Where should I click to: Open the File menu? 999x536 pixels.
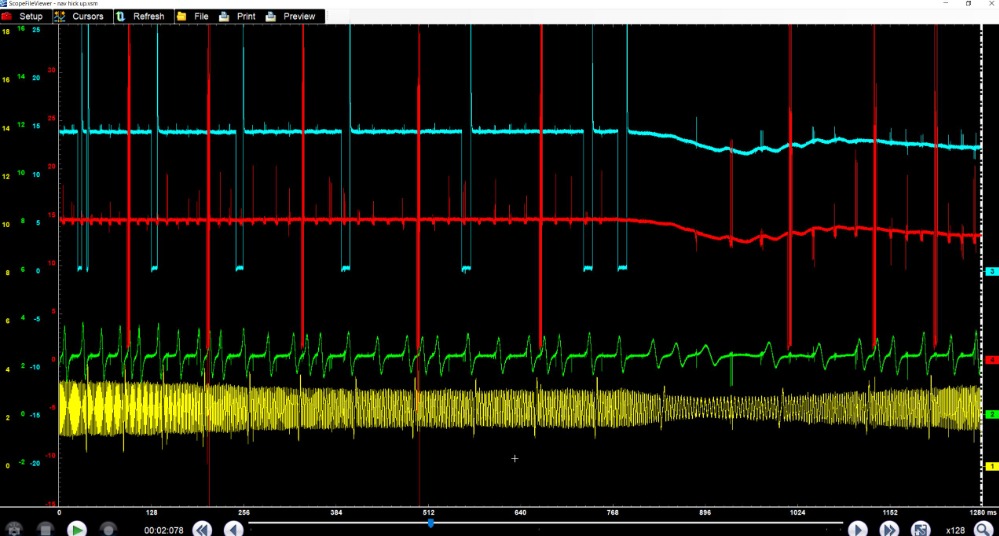coord(193,16)
